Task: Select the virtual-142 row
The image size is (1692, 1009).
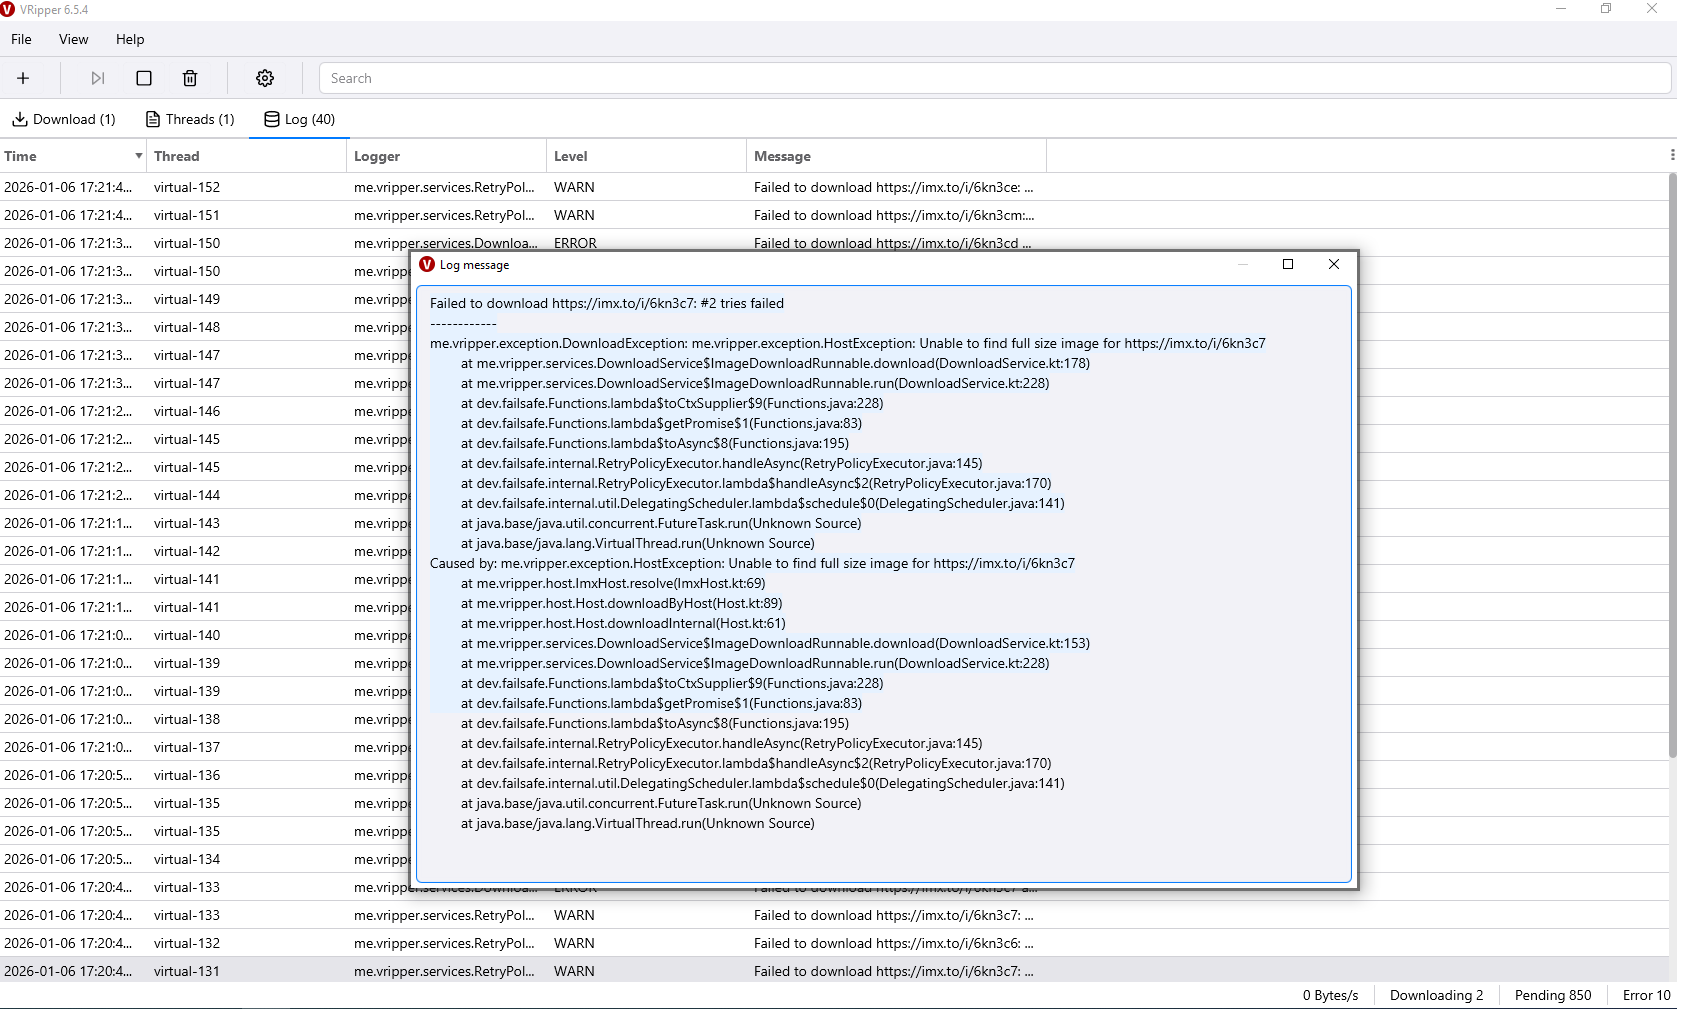Action: (205, 551)
